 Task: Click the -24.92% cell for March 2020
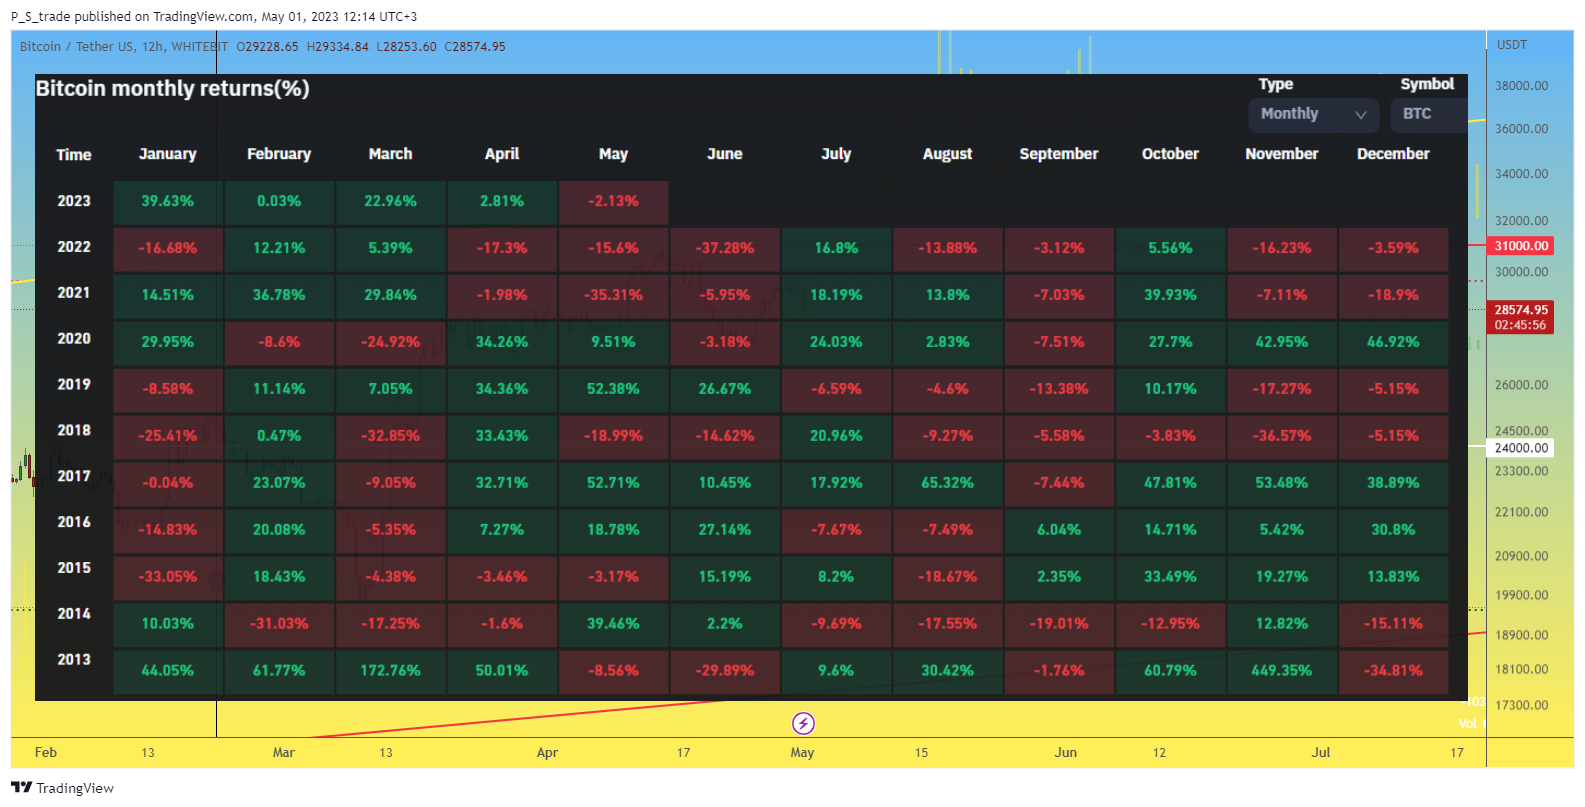[x=390, y=342]
